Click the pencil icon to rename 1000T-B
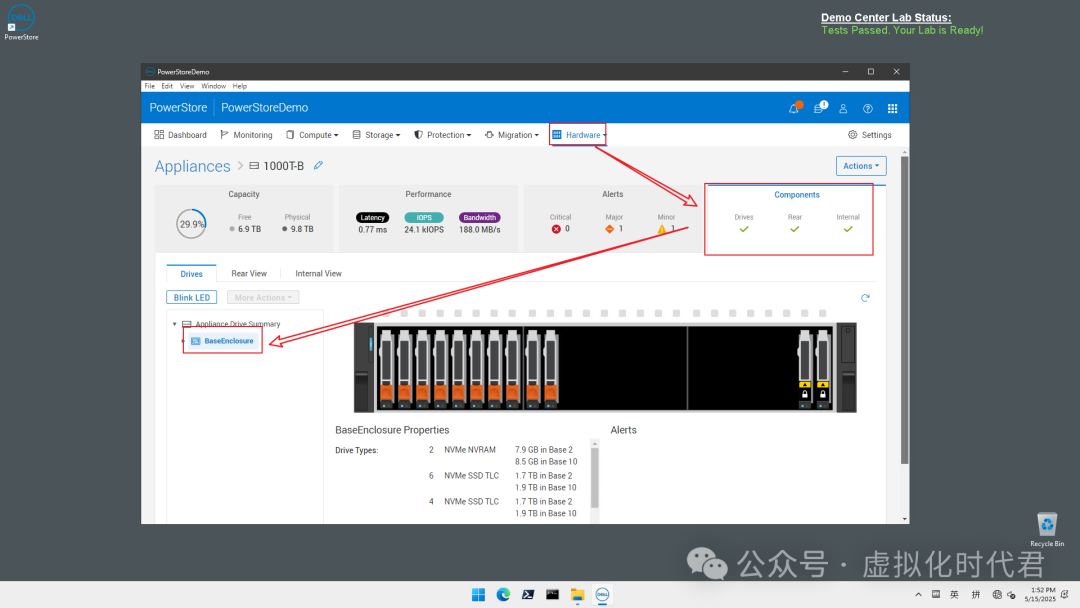 [318, 165]
